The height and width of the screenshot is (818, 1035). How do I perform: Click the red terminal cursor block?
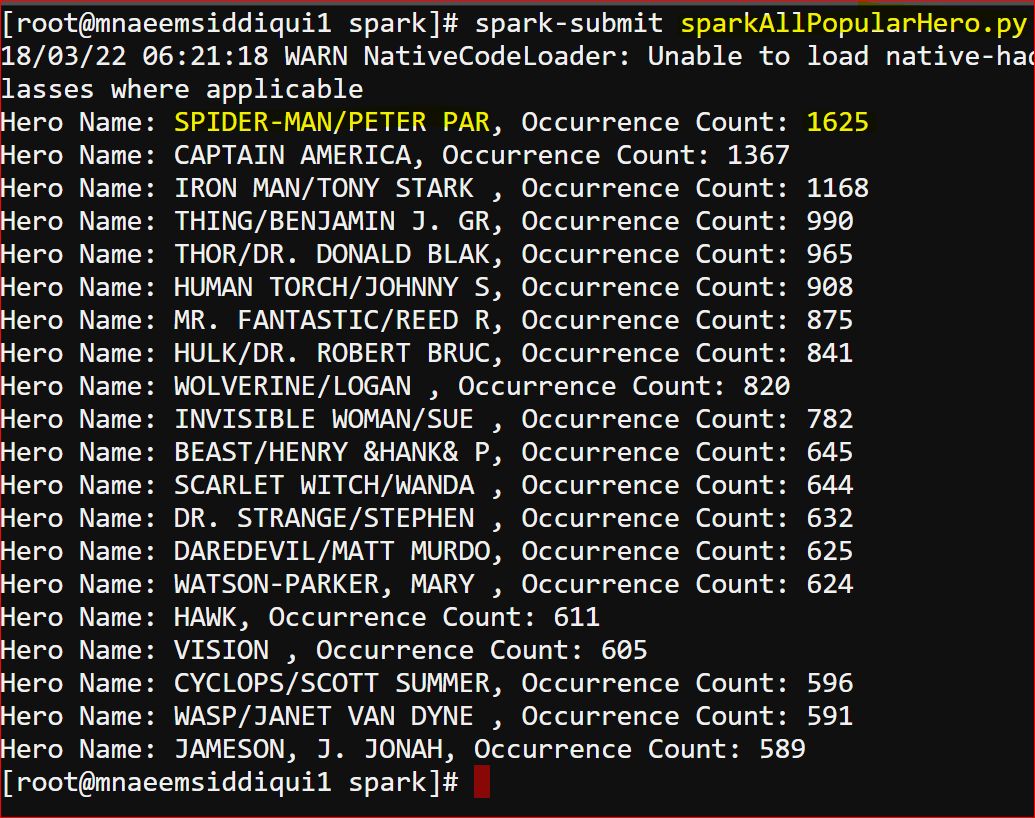pyautogui.click(x=482, y=782)
